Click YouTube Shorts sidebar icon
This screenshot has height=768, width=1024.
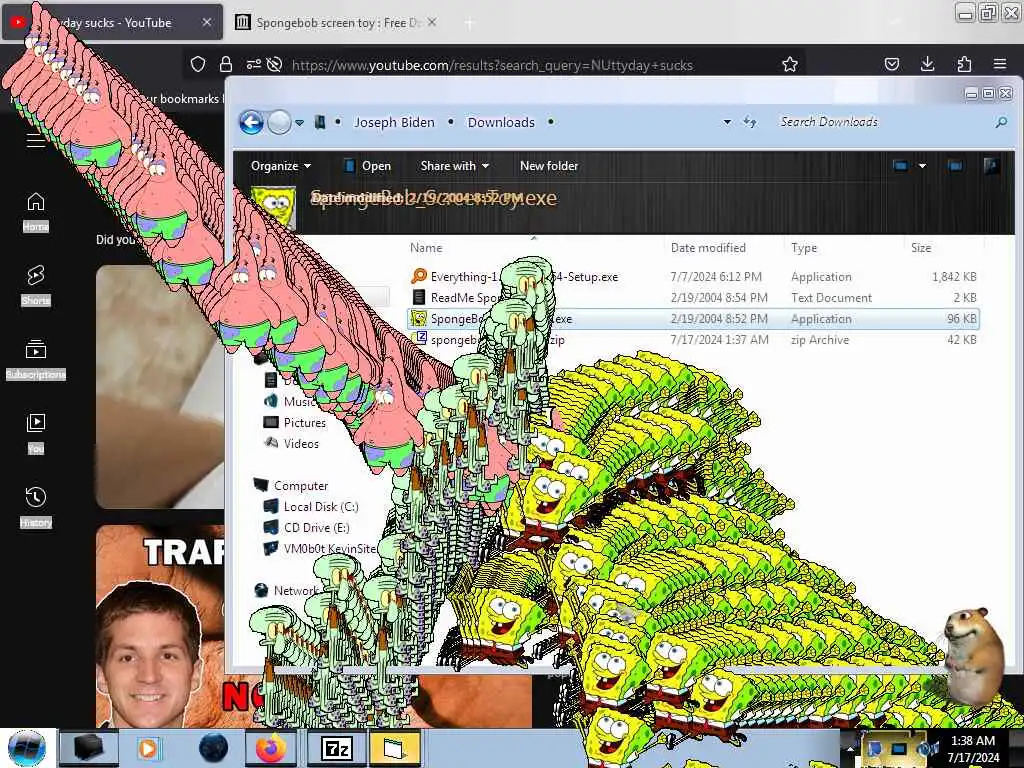[x=35, y=285]
